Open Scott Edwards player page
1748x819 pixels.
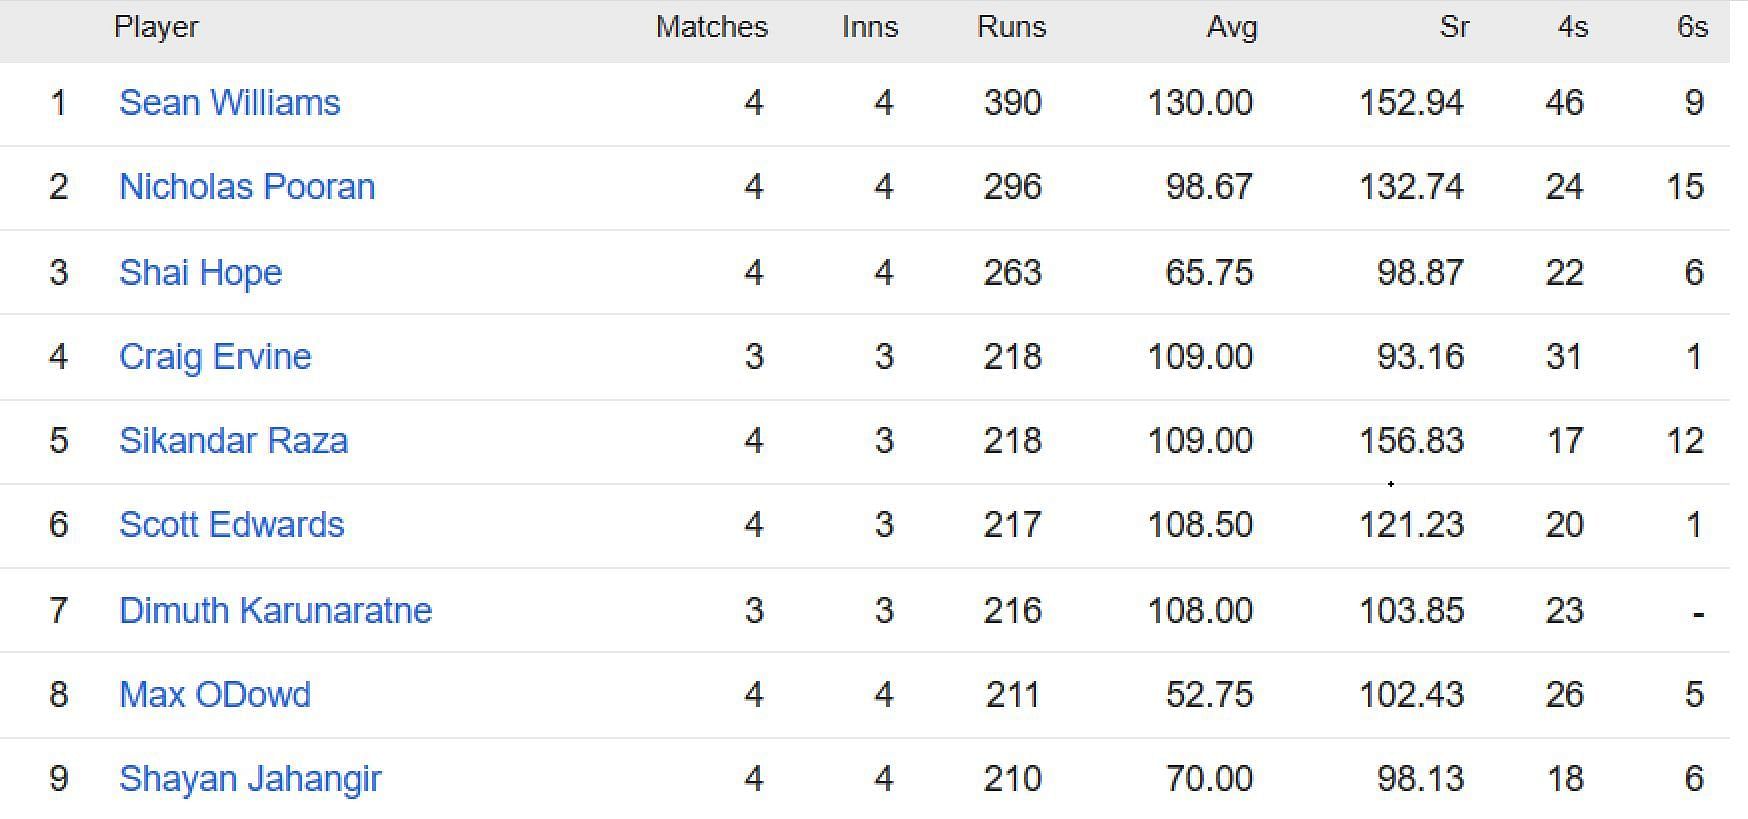point(231,525)
